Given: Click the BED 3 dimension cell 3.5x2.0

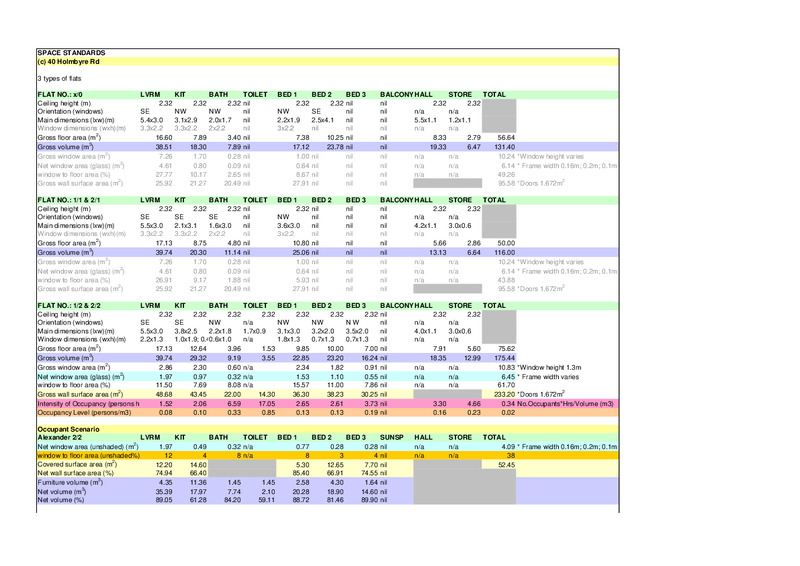Looking at the screenshot, I should (357, 332).
